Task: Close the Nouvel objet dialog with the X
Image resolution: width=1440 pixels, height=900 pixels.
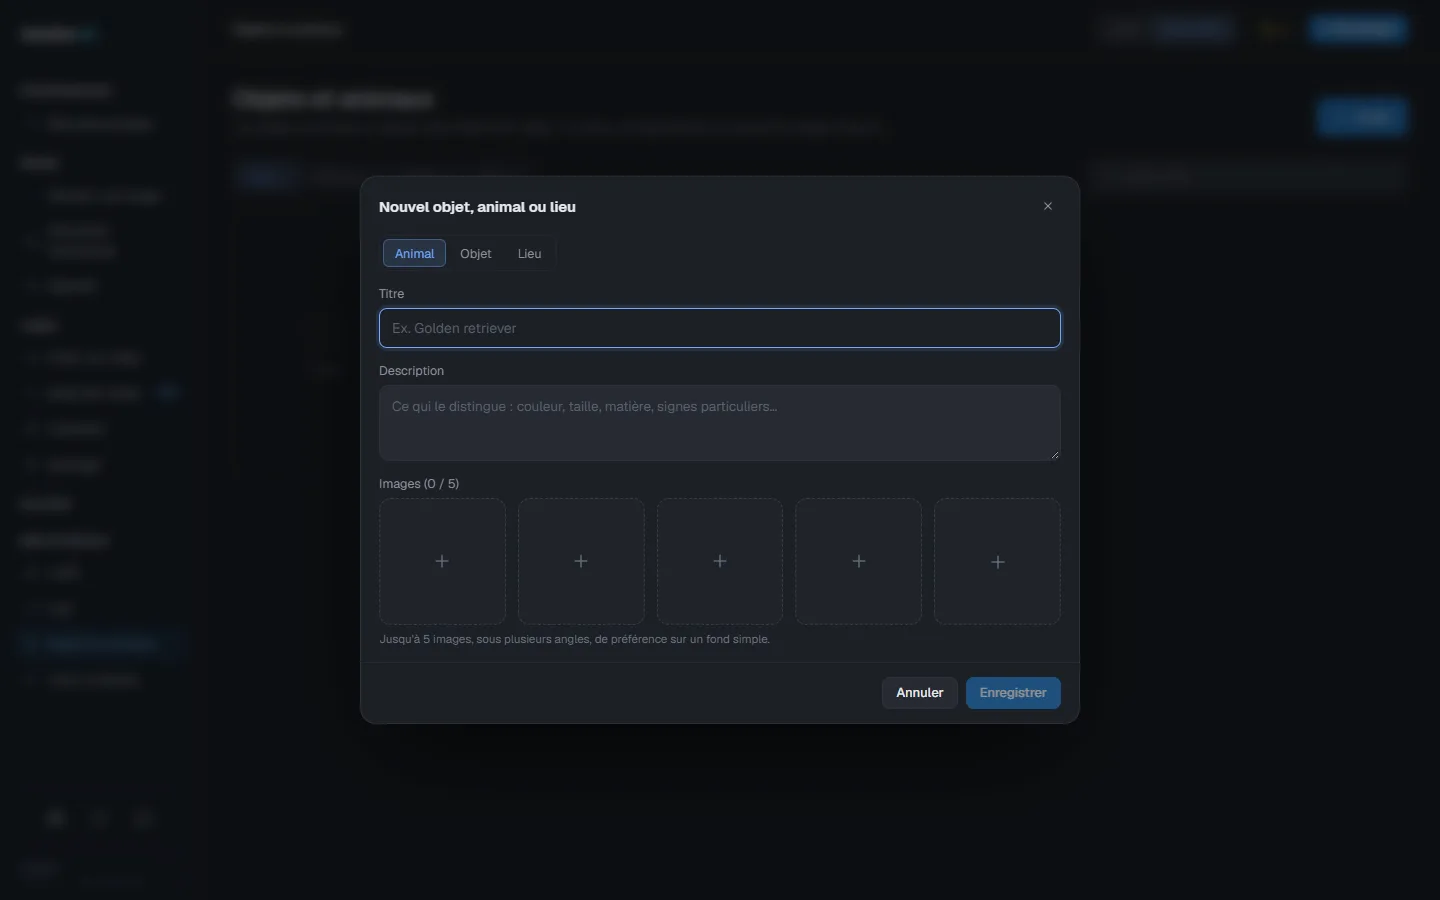Action: pos(1048,206)
